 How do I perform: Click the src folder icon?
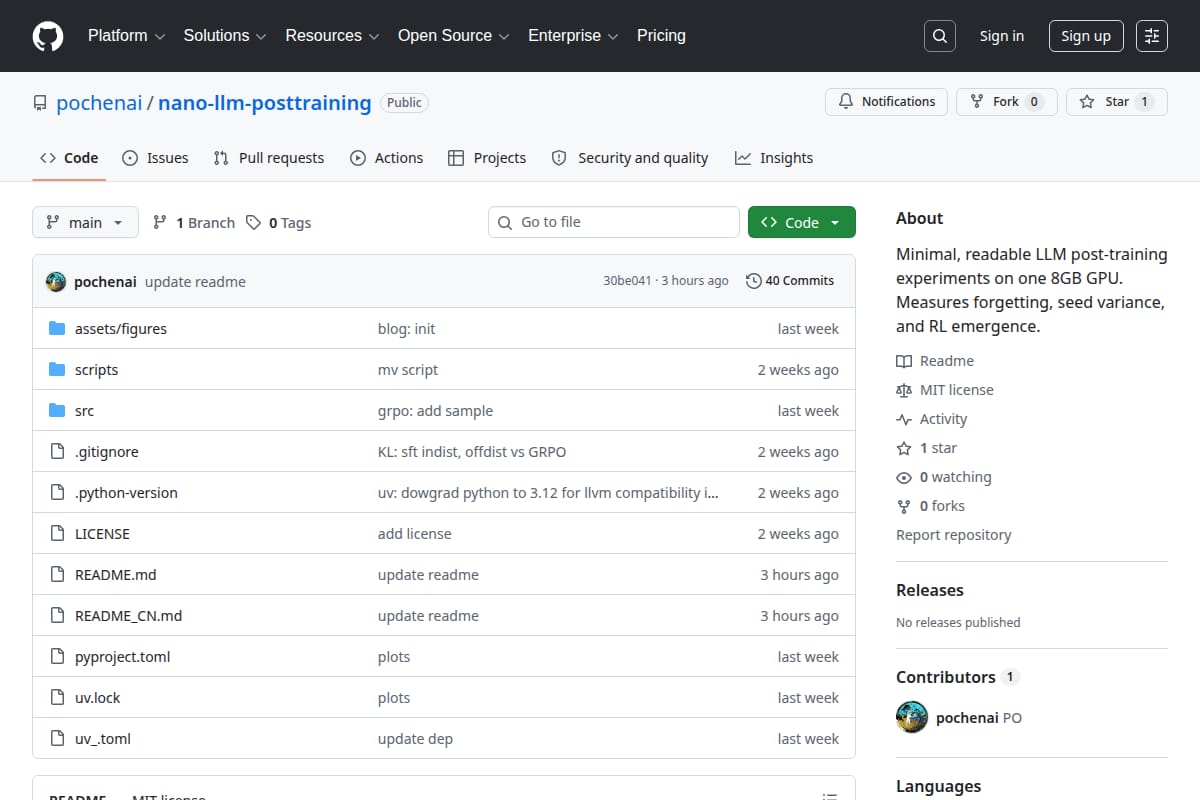coord(57,411)
